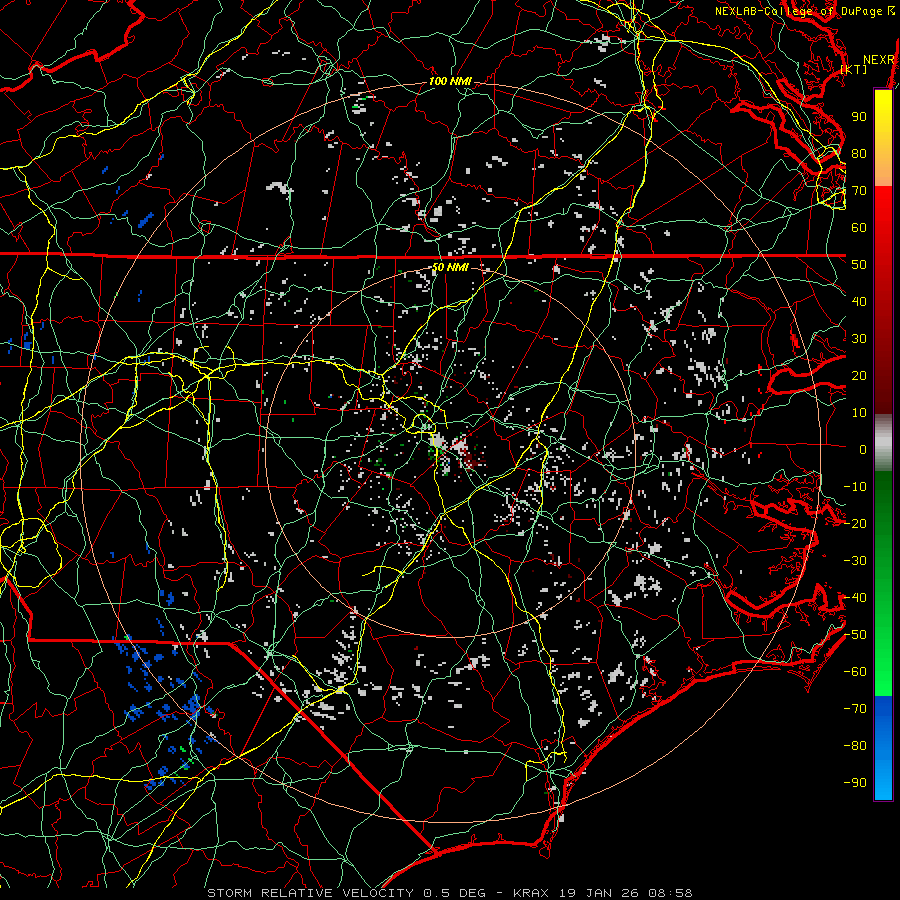900x900 pixels.
Task: Click the 70 value on the velocity scale
Action: (x=859, y=191)
